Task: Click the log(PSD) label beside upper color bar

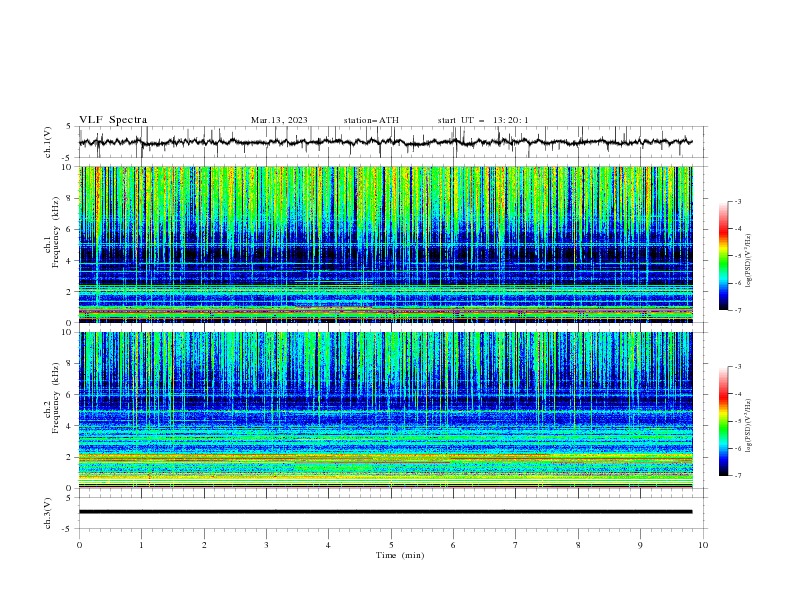Action: [748, 261]
